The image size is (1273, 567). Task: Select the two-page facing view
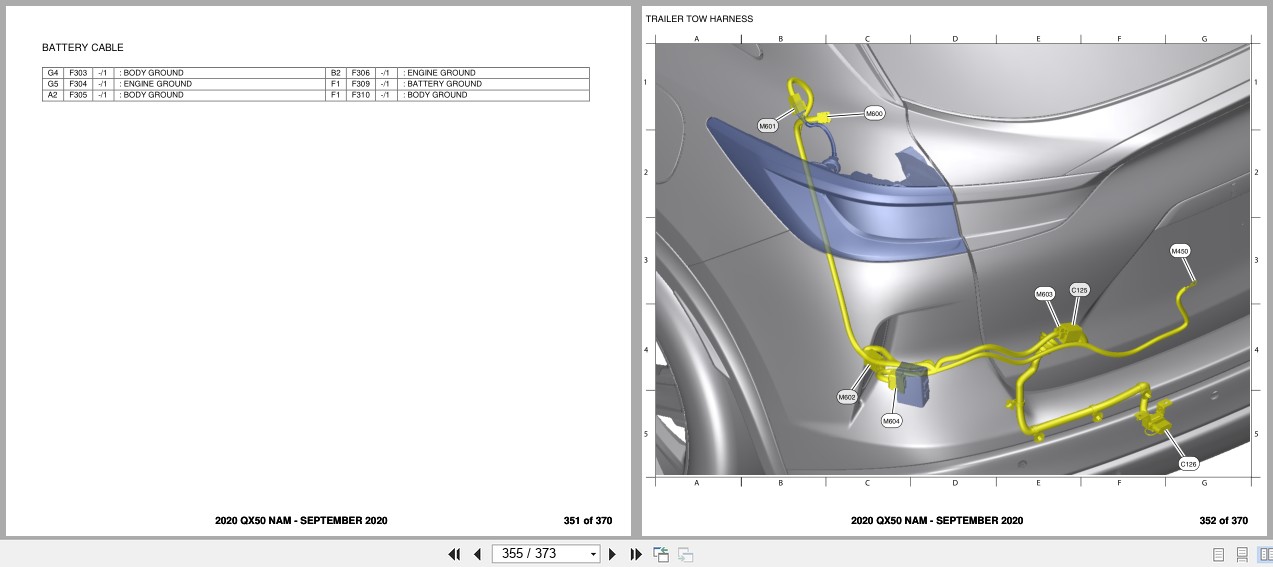(x=1265, y=554)
